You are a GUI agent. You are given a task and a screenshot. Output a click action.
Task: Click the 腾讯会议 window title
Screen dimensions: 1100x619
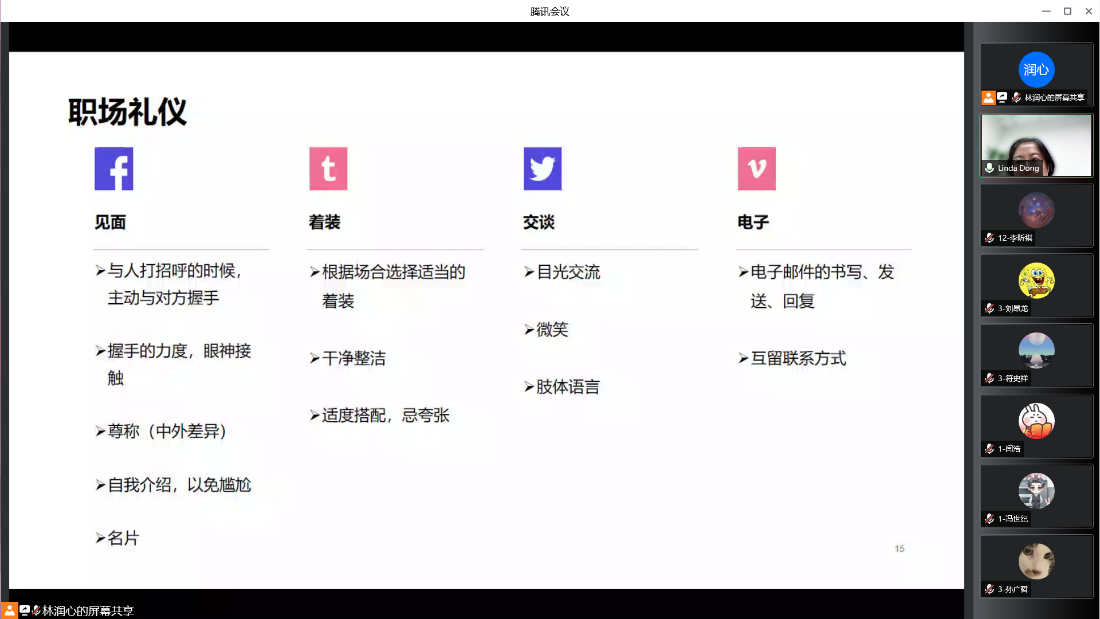(x=550, y=11)
